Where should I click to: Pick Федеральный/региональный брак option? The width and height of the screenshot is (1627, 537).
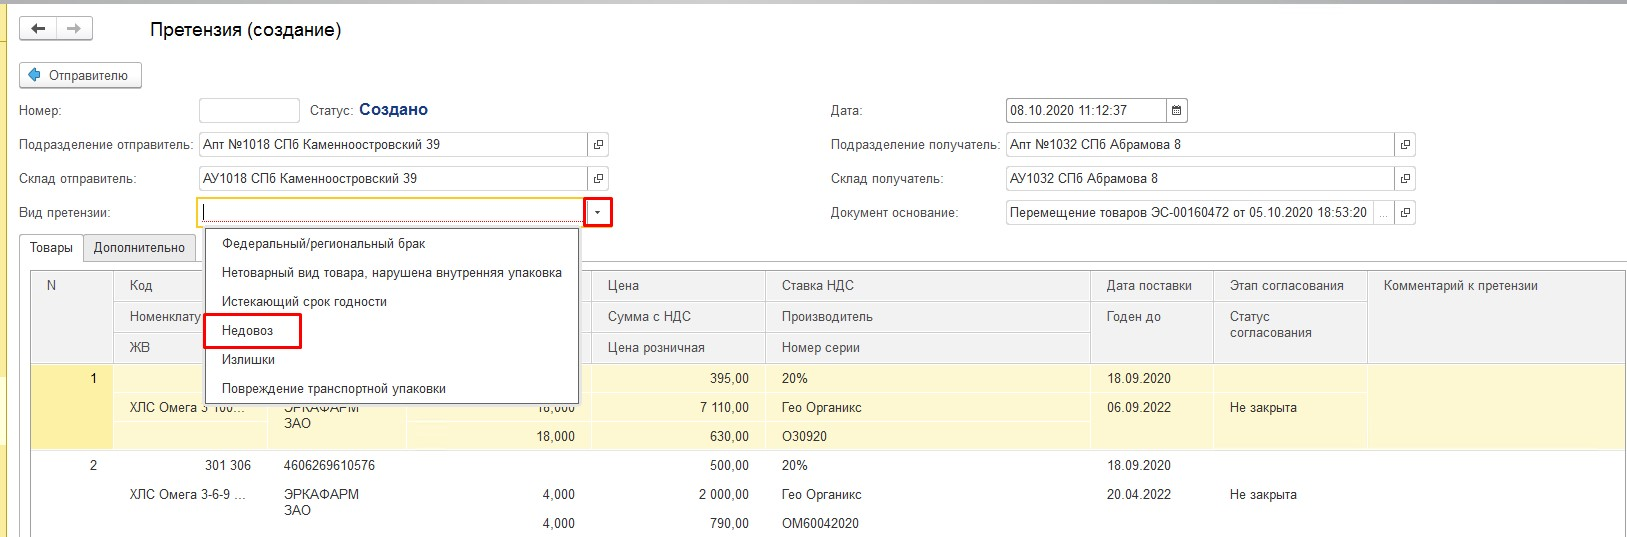click(x=323, y=244)
